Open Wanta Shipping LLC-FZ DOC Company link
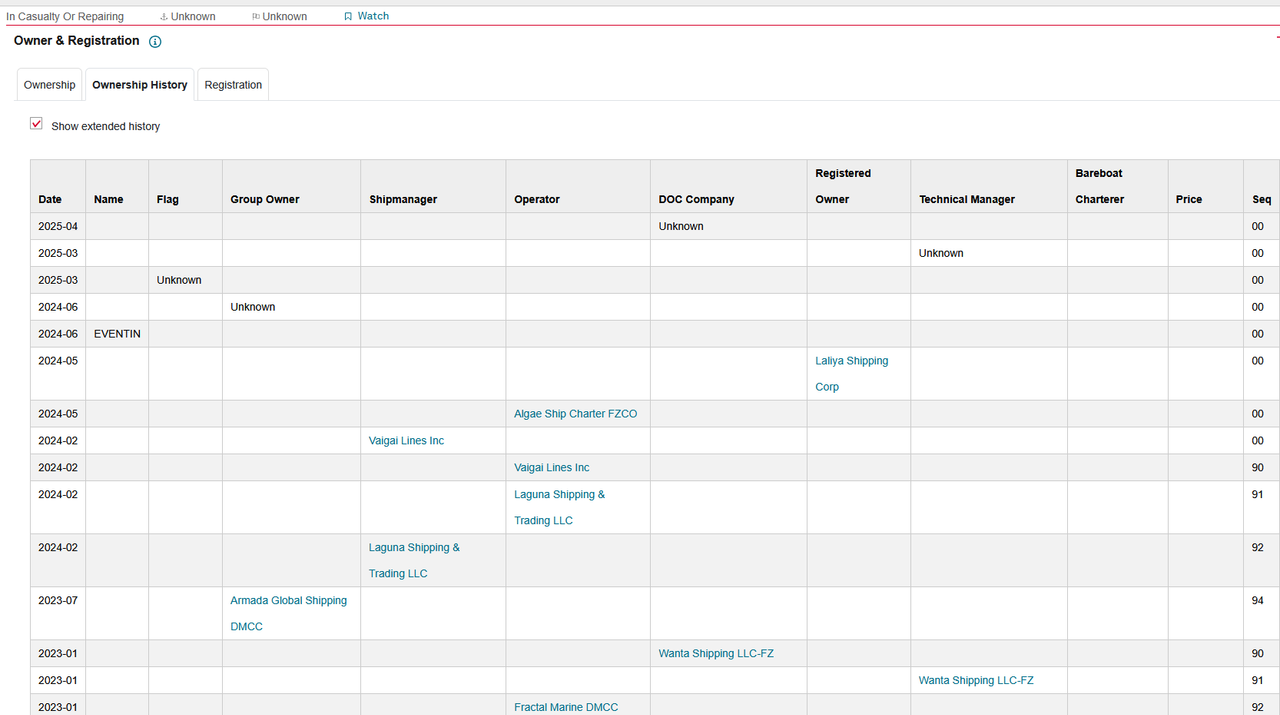This screenshot has width=1280, height=715. (716, 654)
